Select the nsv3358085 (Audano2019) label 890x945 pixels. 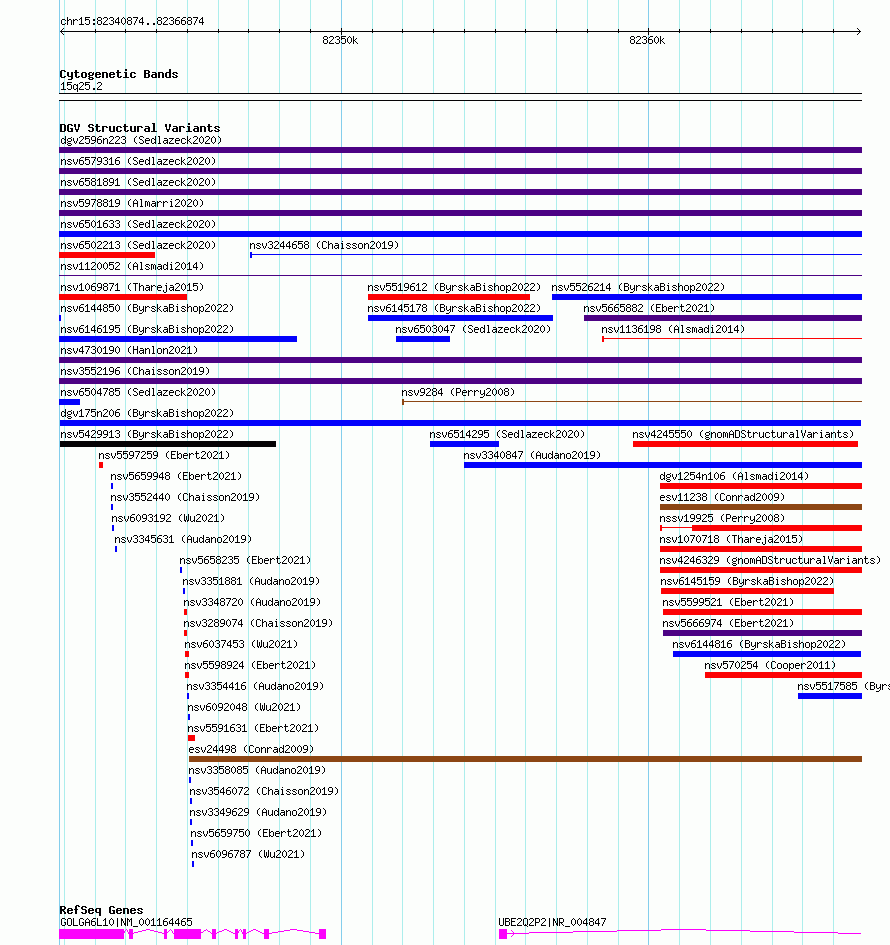pyautogui.click(x=257, y=771)
